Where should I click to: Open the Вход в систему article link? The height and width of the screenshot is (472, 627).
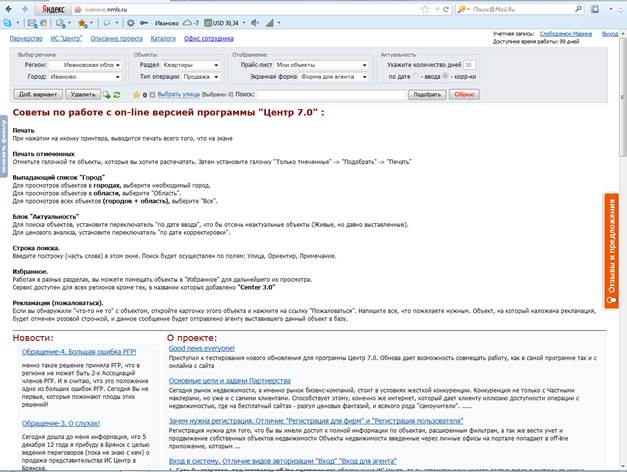click(x=282, y=461)
